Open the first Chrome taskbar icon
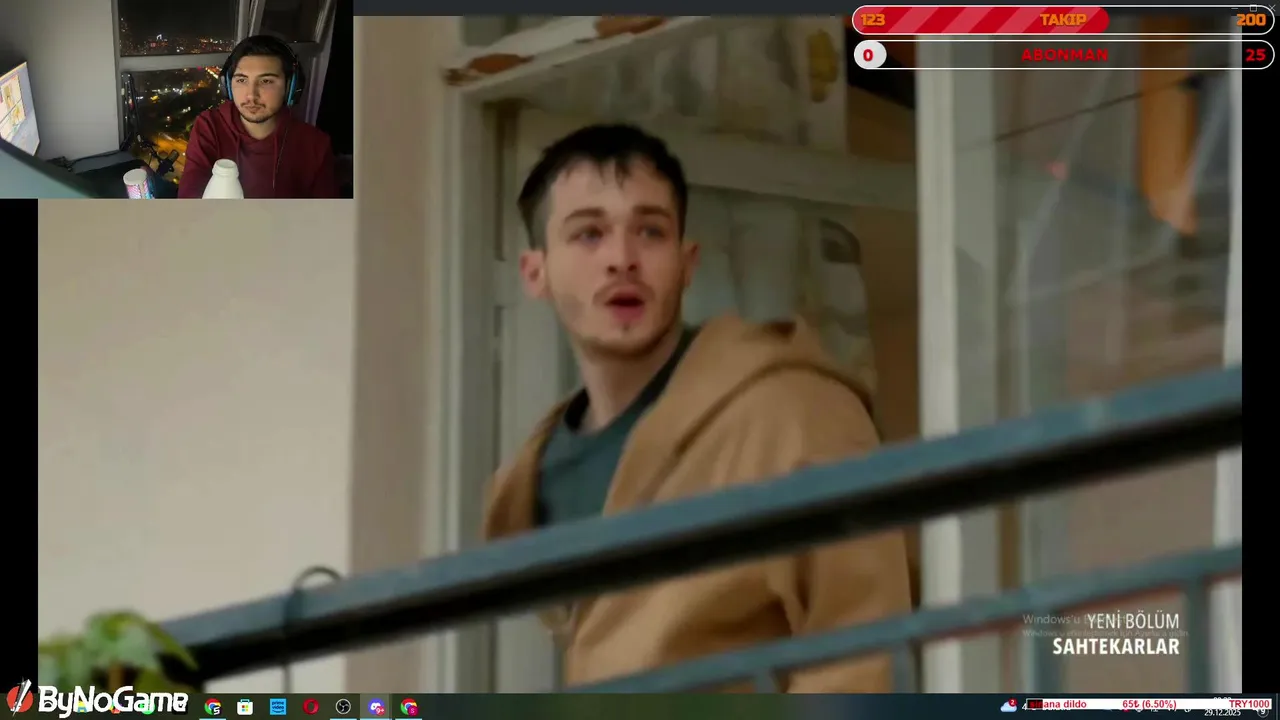This screenshot has width=1280, height=720. [x=213, y=707]
